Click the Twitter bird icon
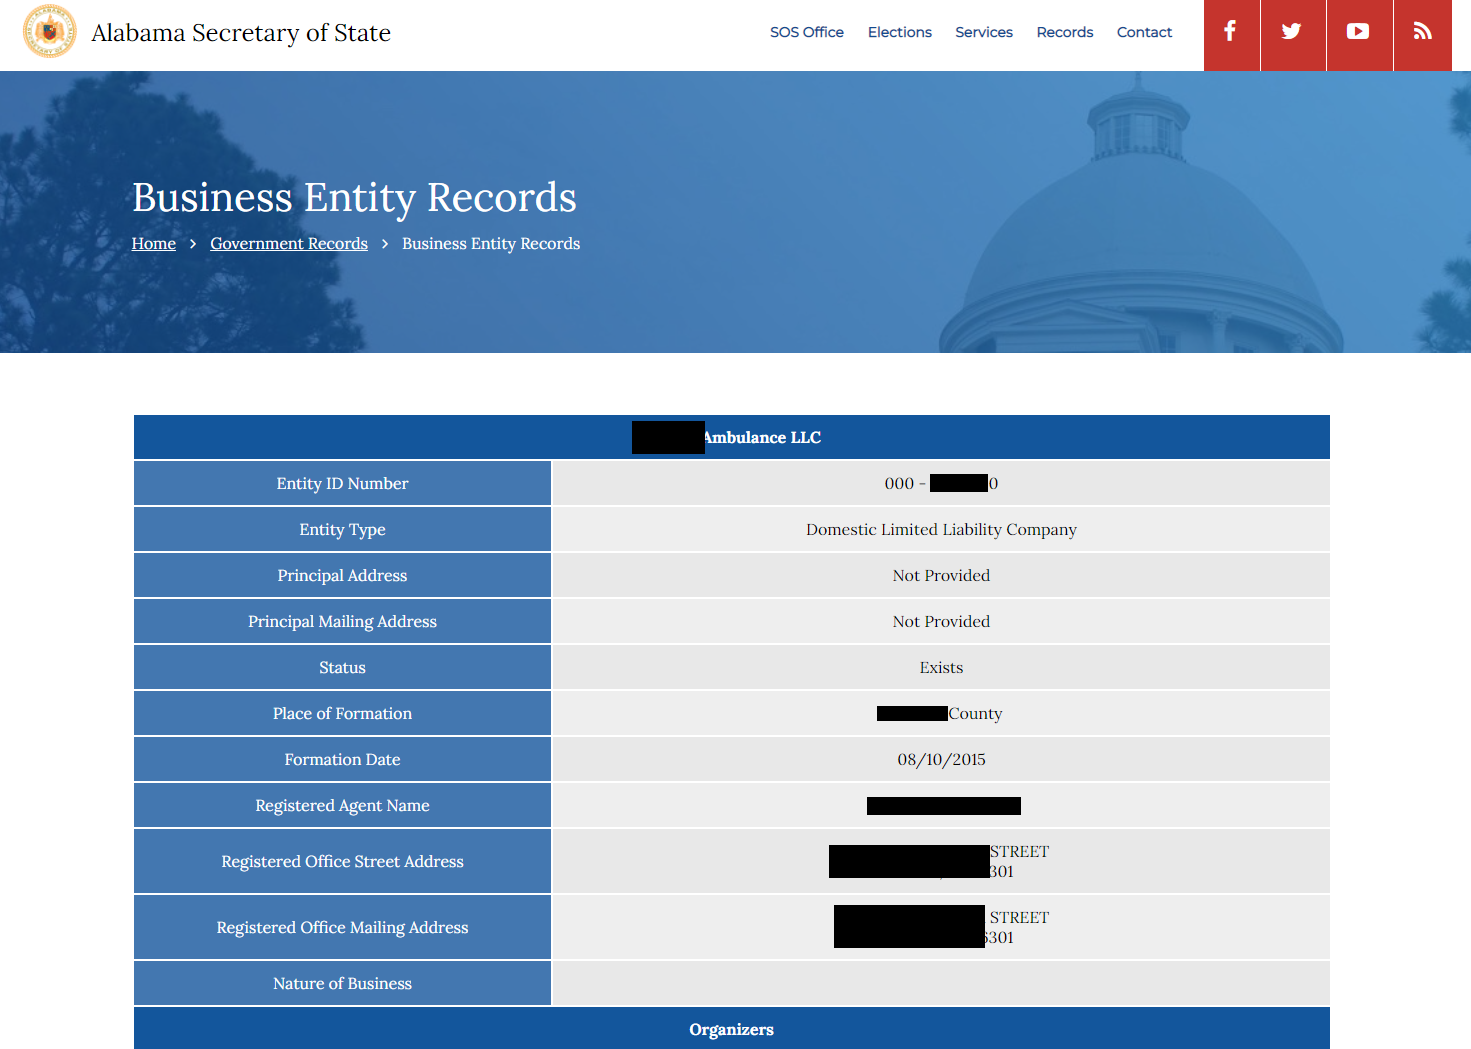The image size is (1471, 1049). coord(1292,32)
